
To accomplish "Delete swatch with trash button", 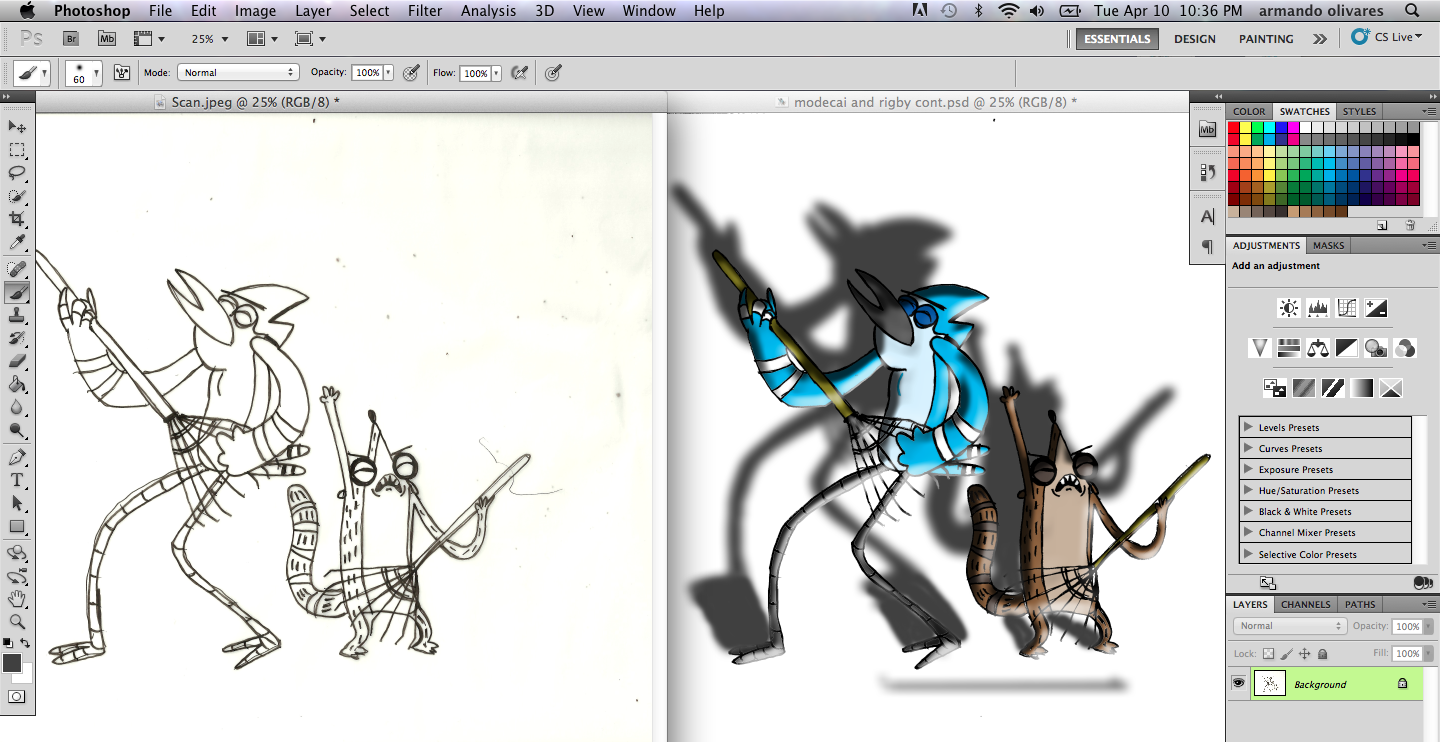I will [x=1410, y=226].
